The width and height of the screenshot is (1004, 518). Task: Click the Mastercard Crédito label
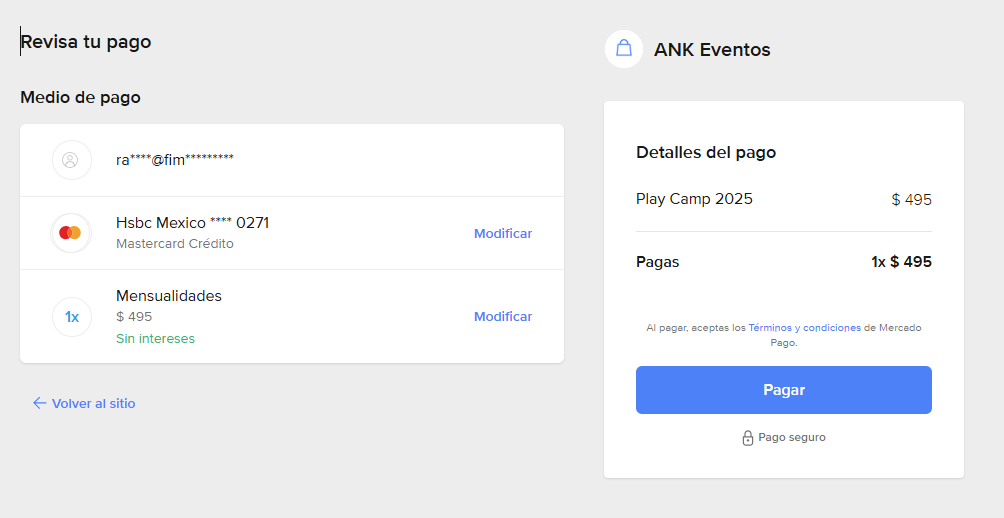coord(175,244)
